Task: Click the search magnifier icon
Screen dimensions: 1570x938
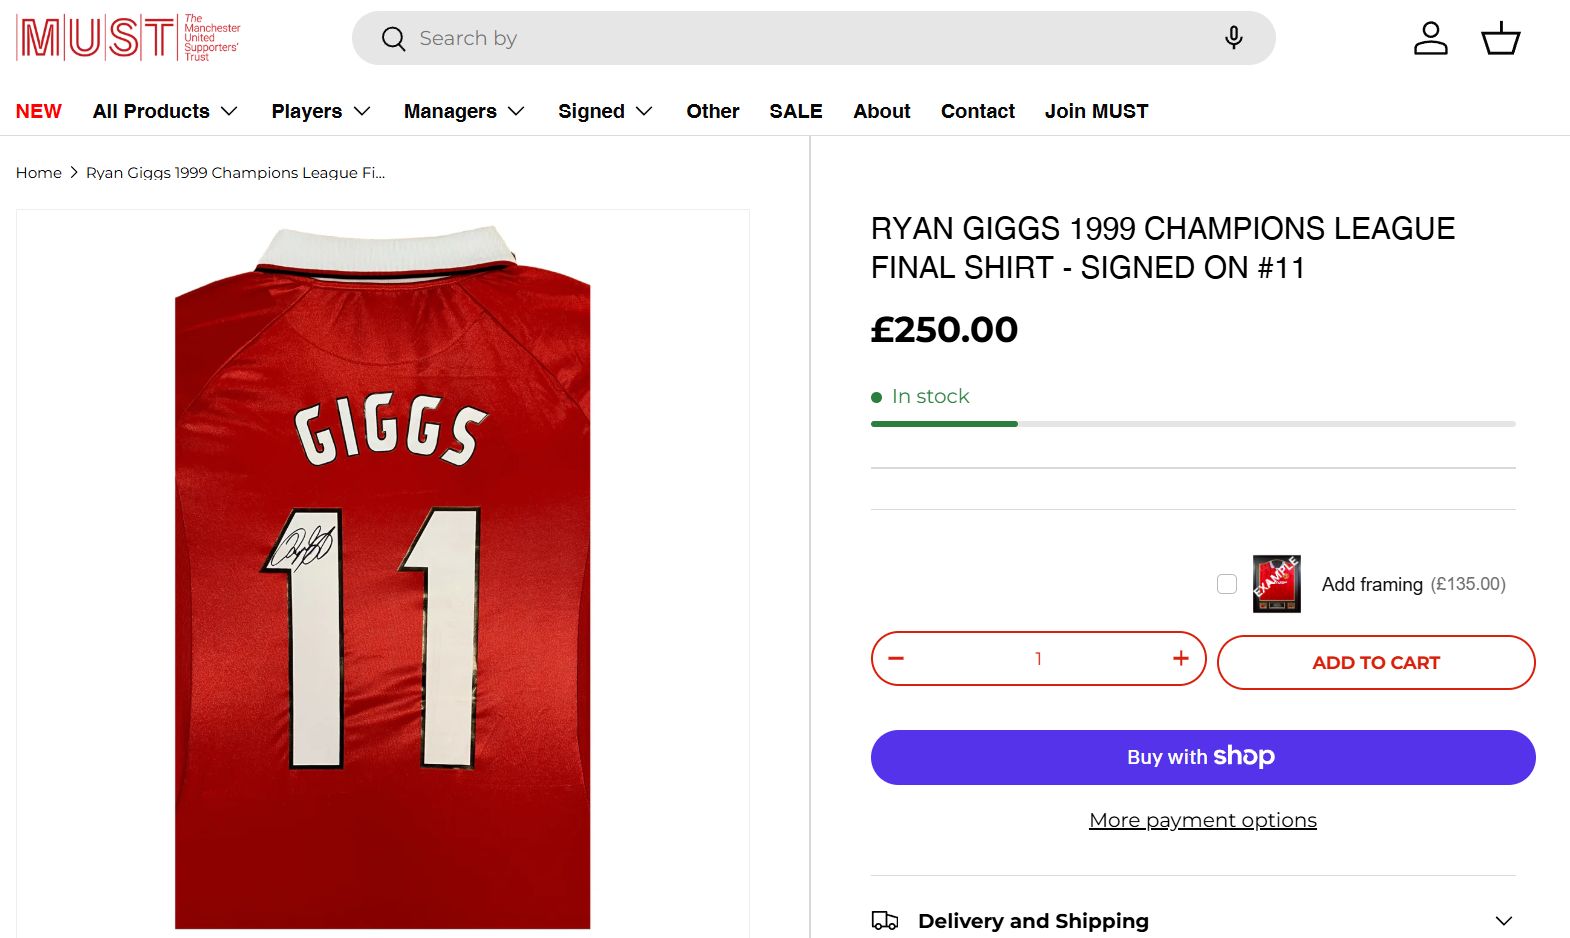Action: coord(393,39)
